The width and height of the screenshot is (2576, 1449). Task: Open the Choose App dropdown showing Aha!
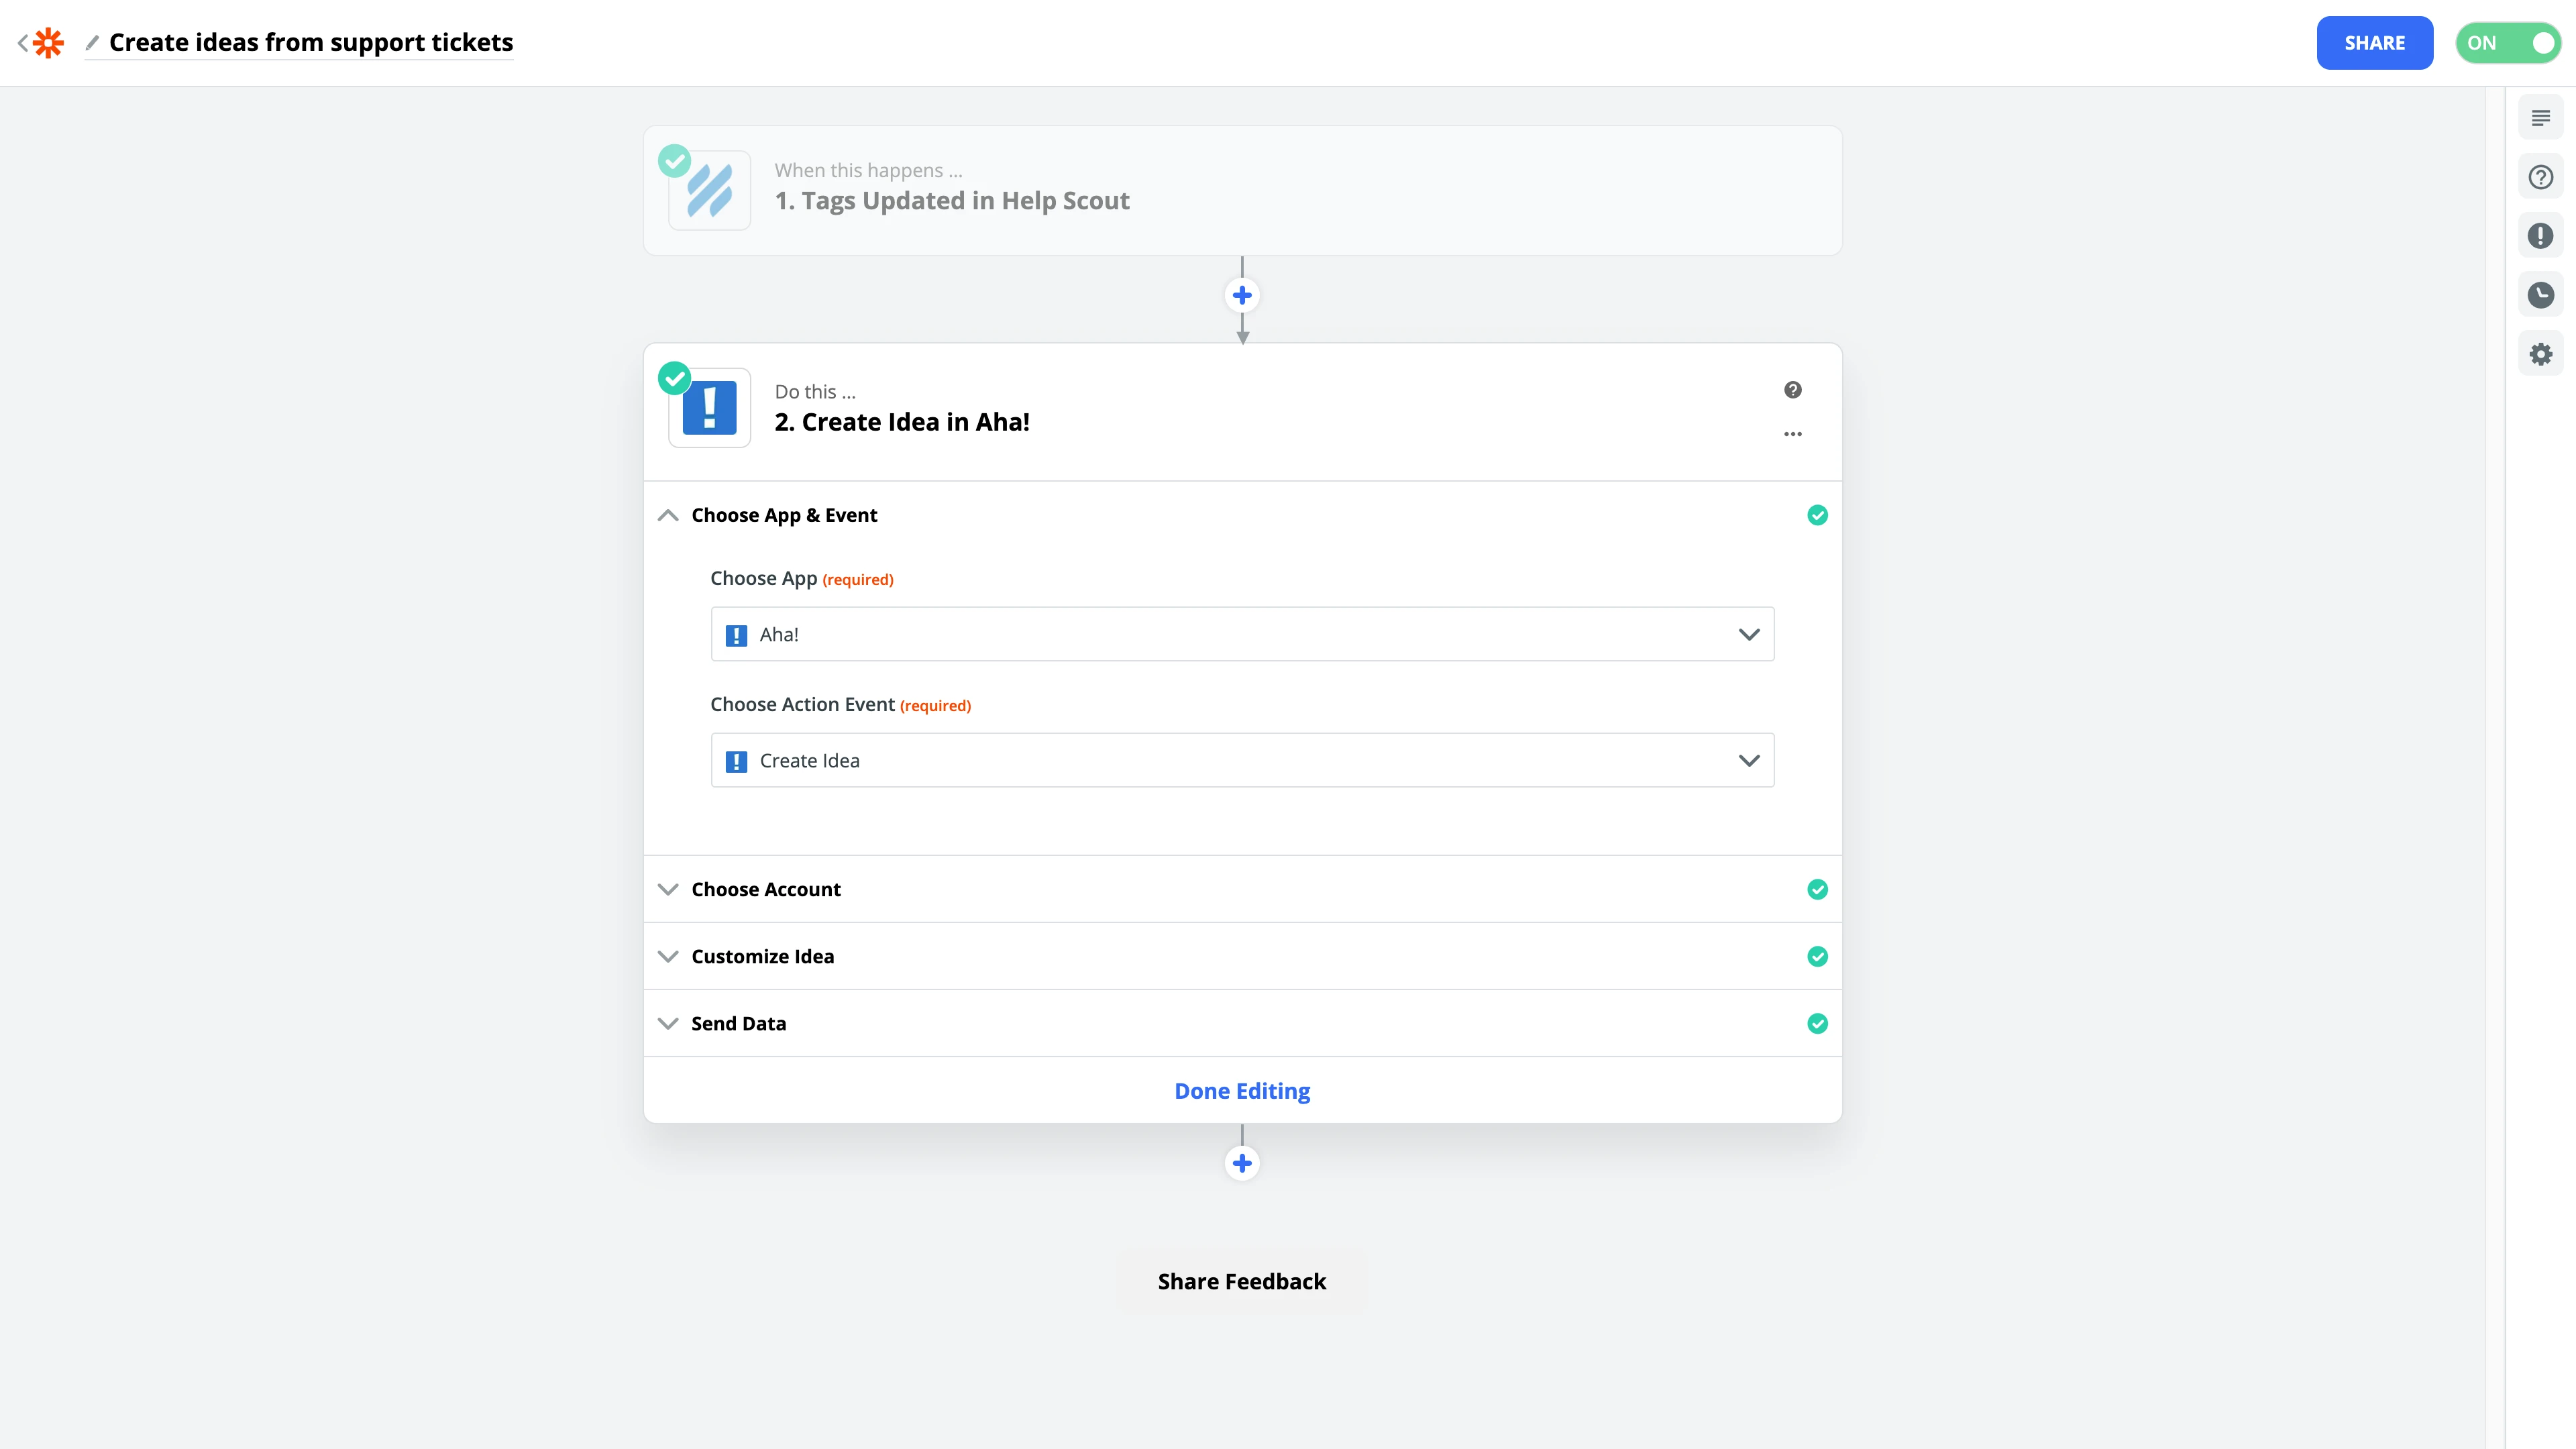pos(1241,634)
